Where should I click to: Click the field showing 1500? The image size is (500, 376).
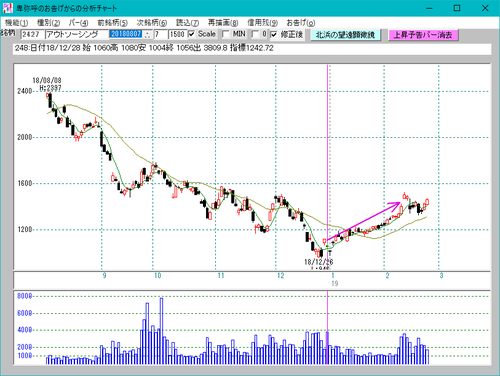coord(177,34)
